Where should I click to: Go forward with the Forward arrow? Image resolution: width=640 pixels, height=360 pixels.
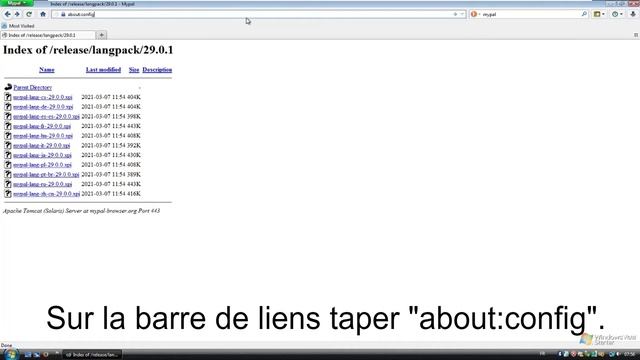click(17, 14)
